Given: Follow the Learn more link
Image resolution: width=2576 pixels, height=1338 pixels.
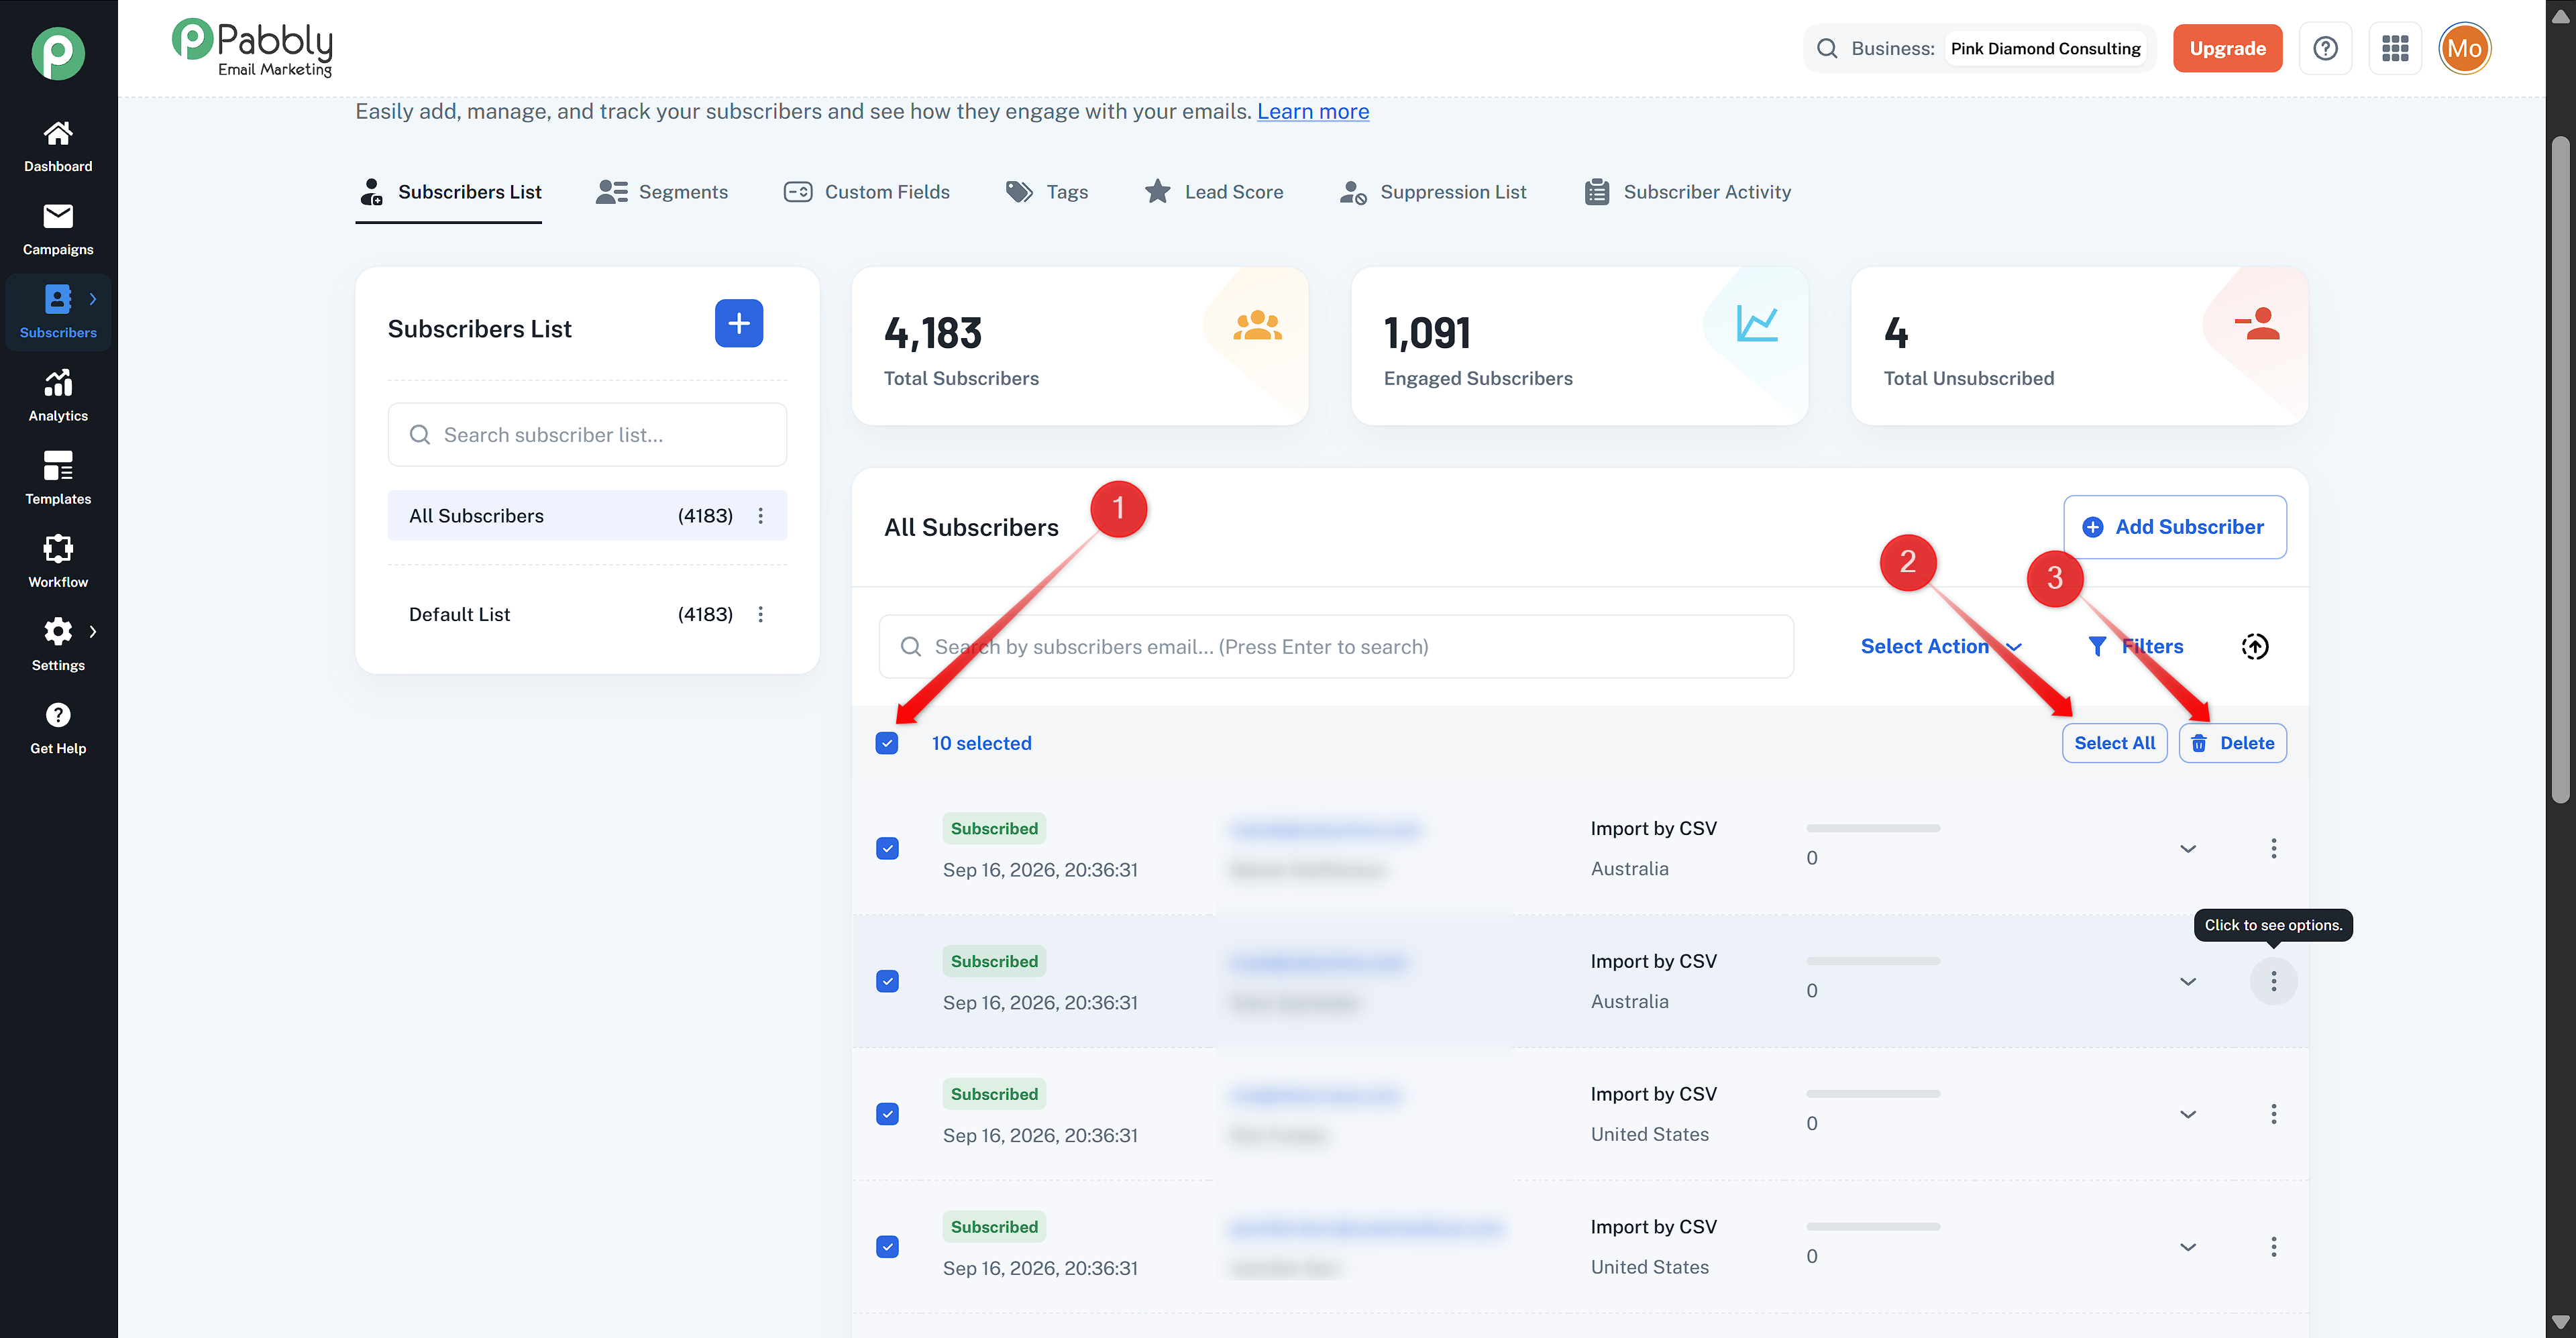Looking at the screenshot, I should tap(1313, 111).
